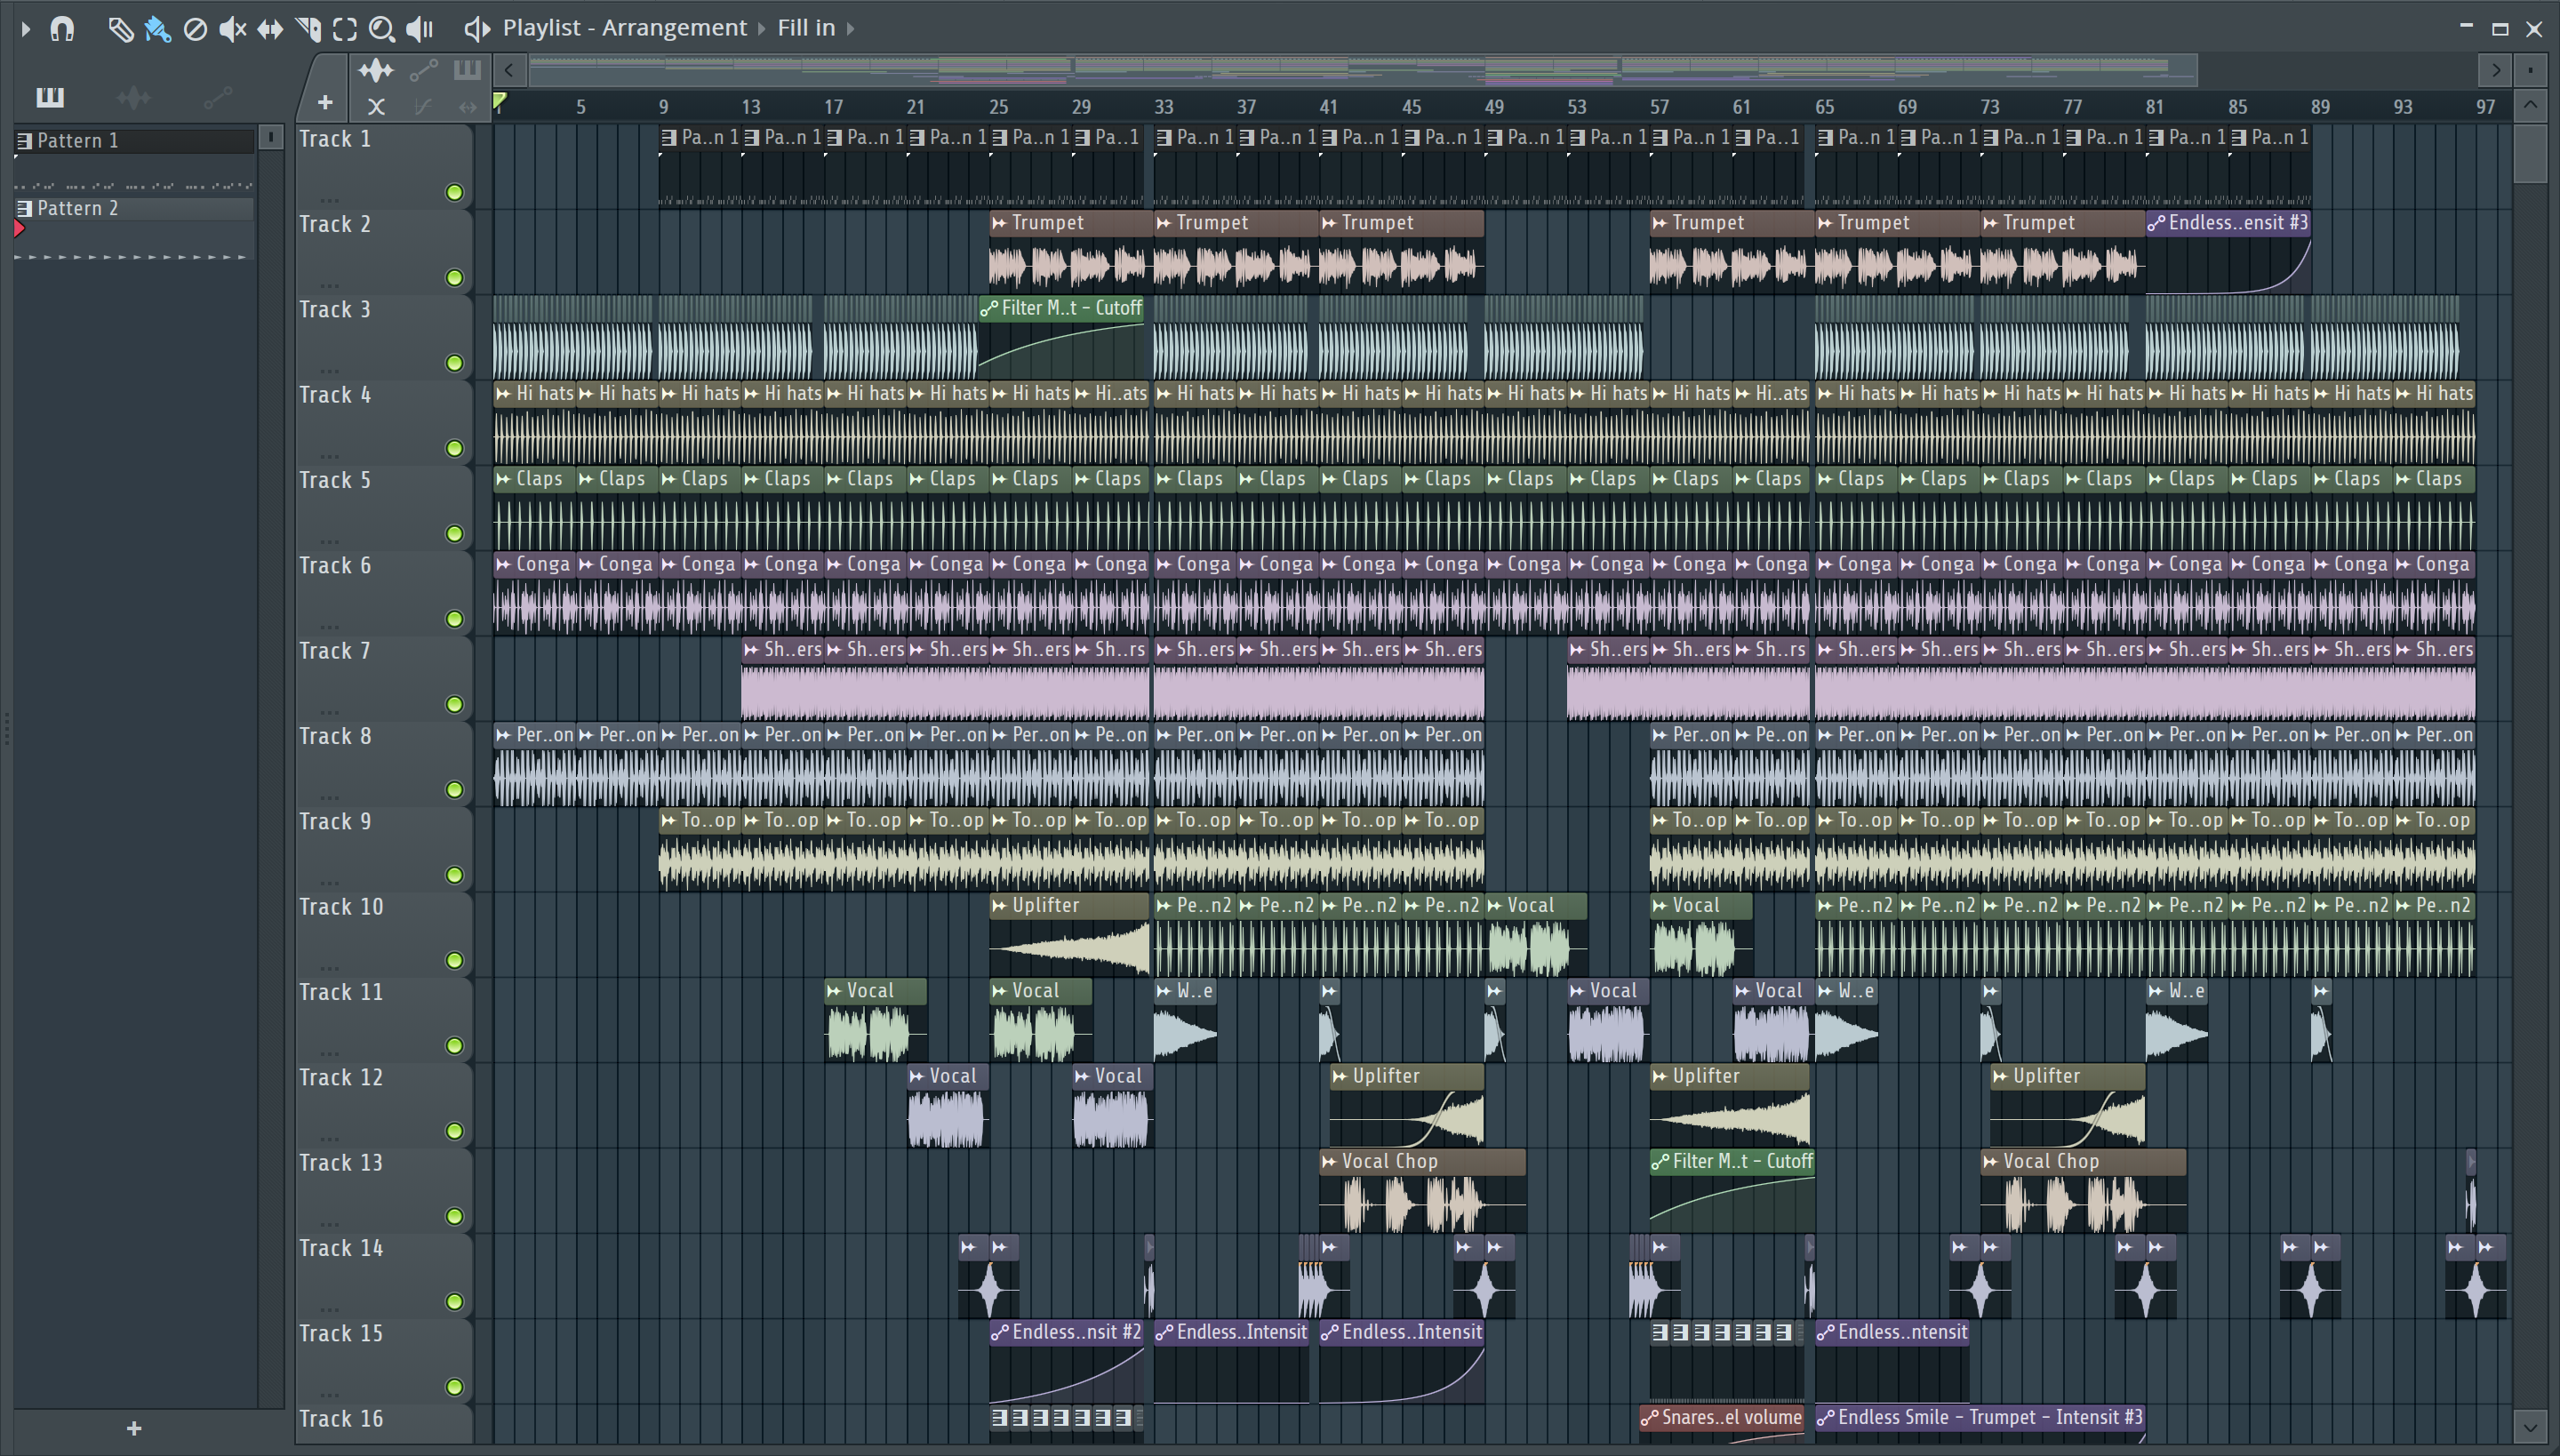This screenshot has height=1456, width=2560.
Task: Select Endless Smile - Trumpet - Intensit #3 clip
Action: [1980, 1425]
